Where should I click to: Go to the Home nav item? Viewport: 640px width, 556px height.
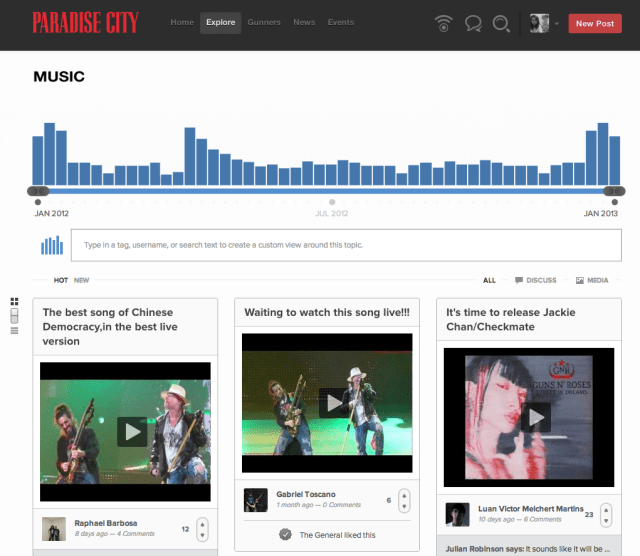[x=182, y=22]
